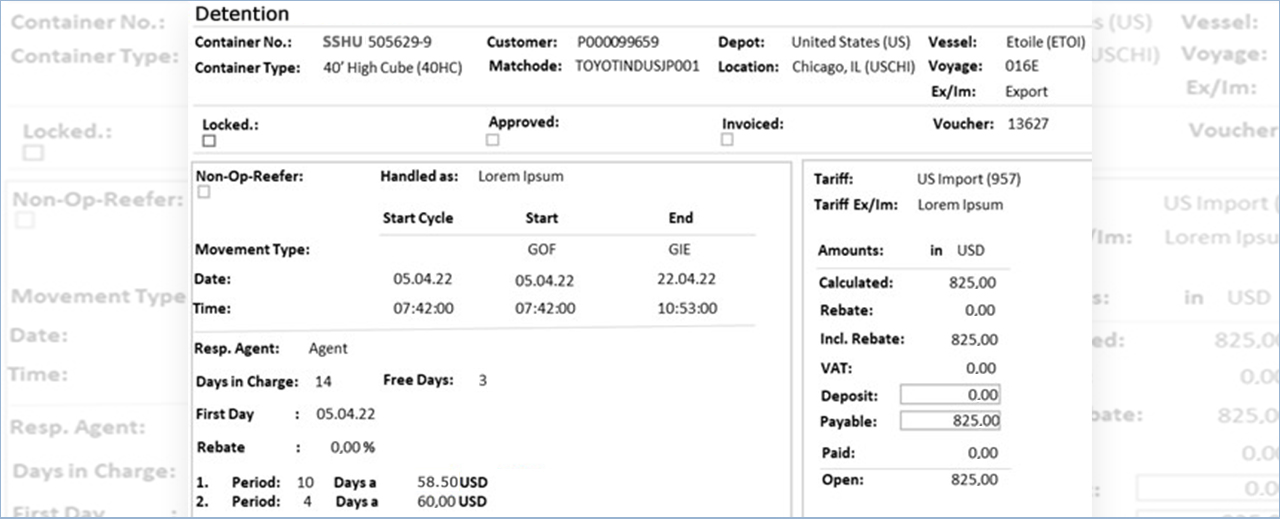The height and width of the screenshot is (519, 1280).
Task: Select the Handled as Lorem Ipsum value
Action: click(x=520, y=177)
